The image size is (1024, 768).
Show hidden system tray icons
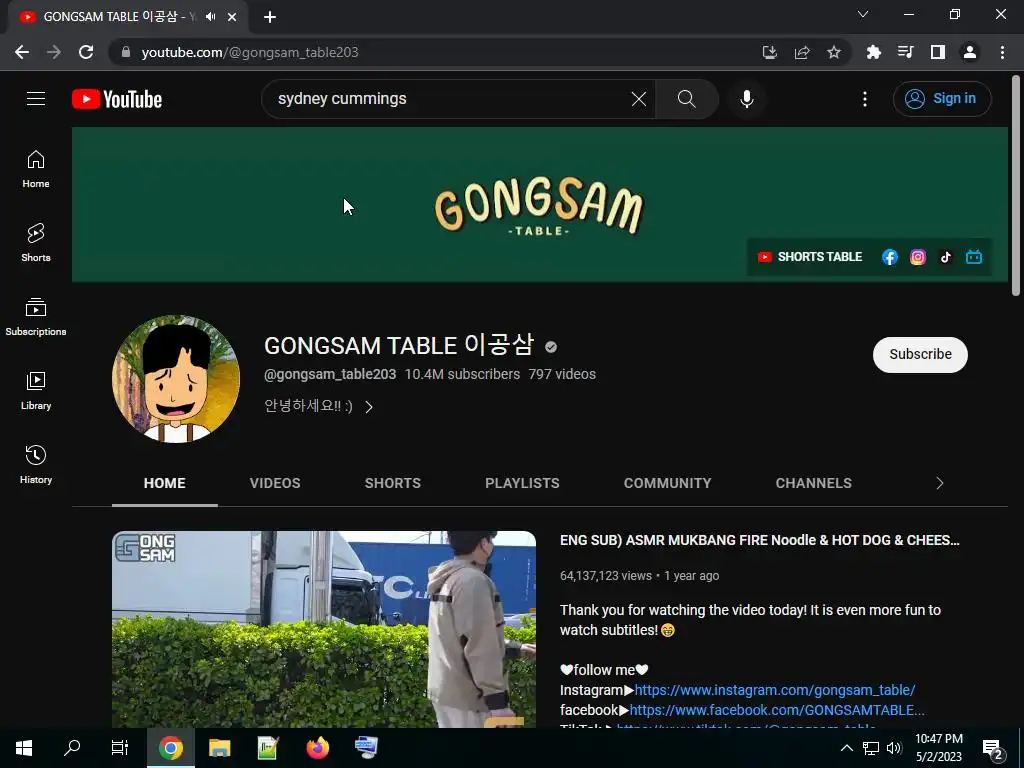(846, 748)
